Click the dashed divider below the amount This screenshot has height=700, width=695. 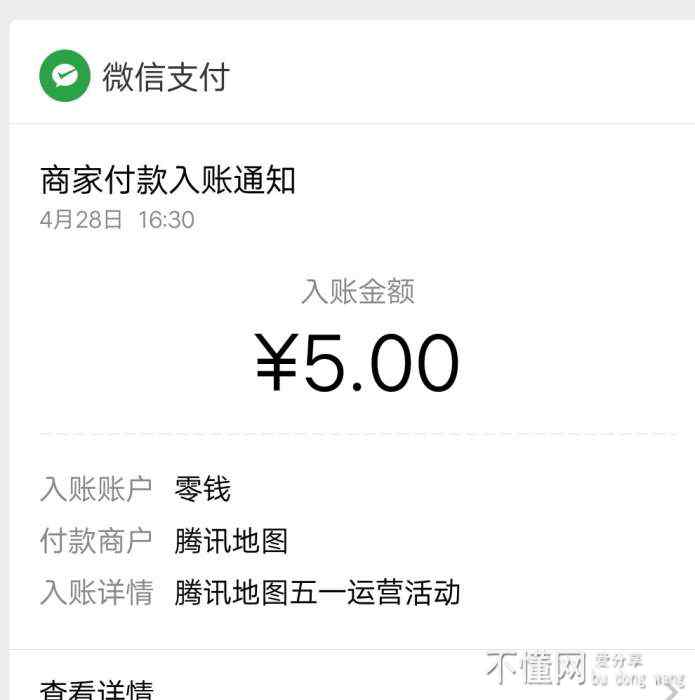pyautogui.click(x=358, y=435)
